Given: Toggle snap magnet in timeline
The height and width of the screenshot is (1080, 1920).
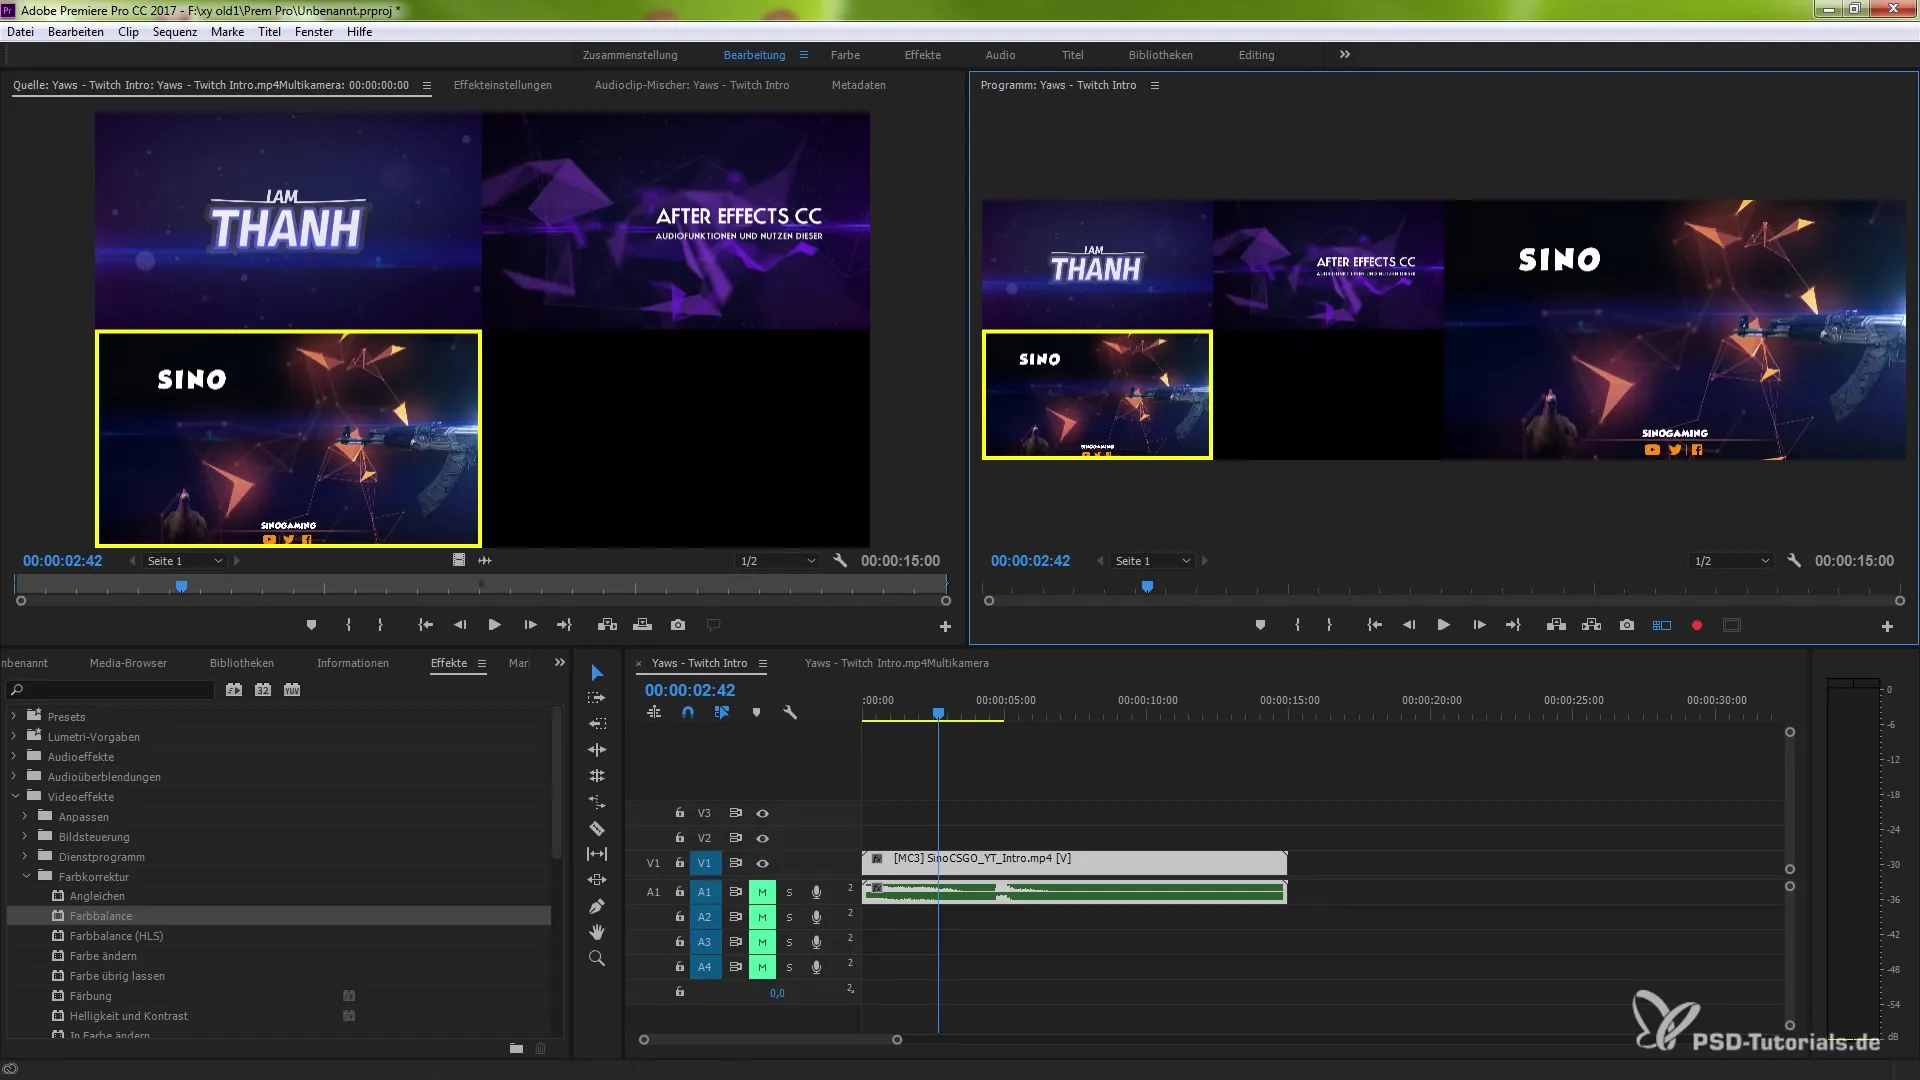Looking at the screenshot, I should click(x=688, y=713).
